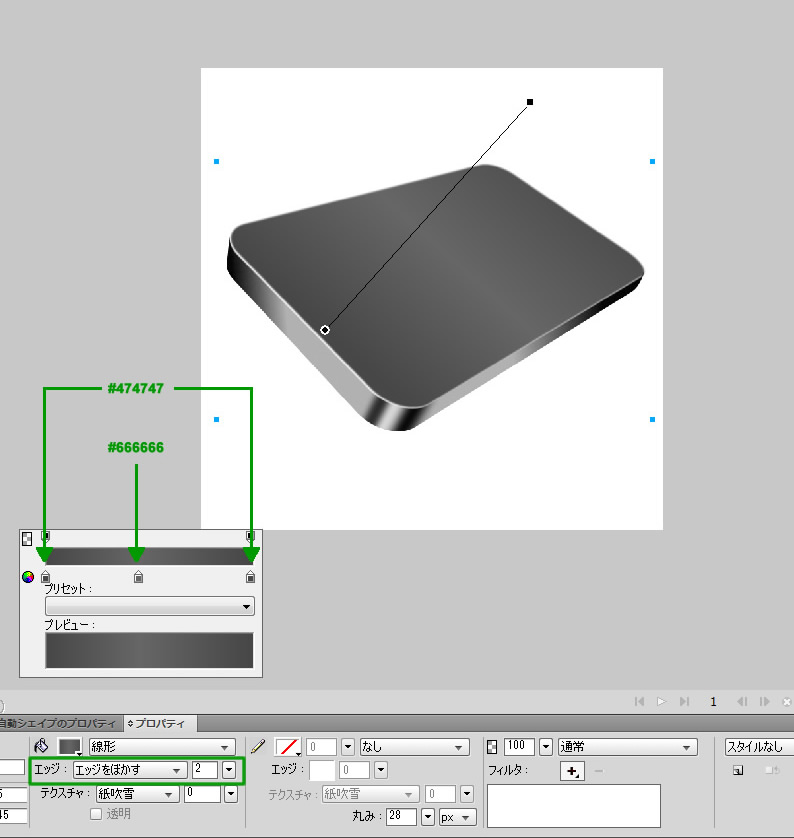Click the opacity checkerboard icon in gradient editor
The image size is (794, 838).
pyautogui.click(x=27, y=538)
